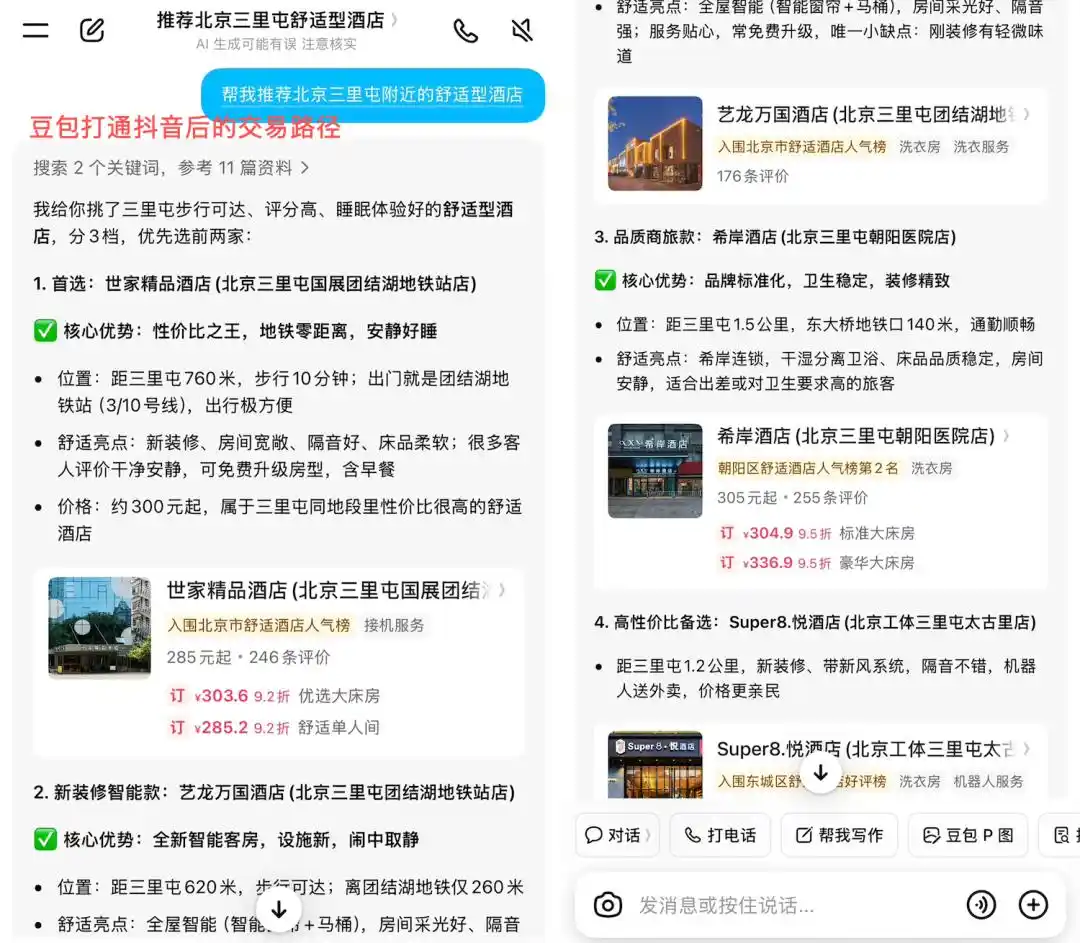Jump to bottom arrow in left screen
This screenshot has width=1080, height=943.
278,909
